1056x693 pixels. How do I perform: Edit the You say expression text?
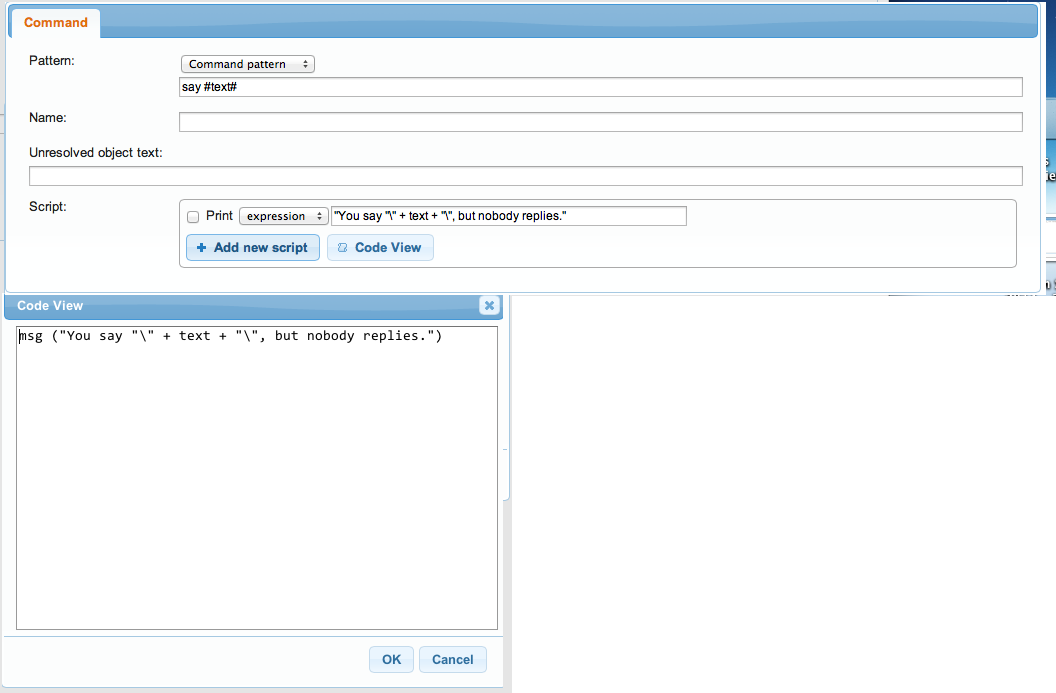click(510, 215)
